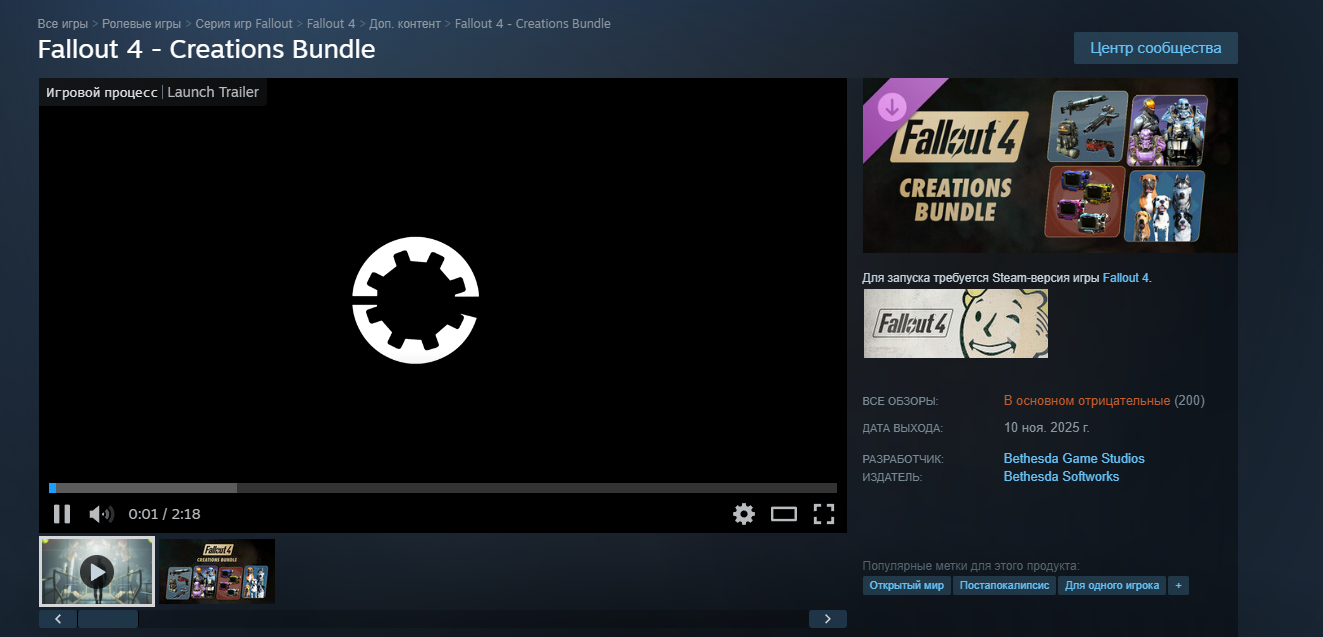This screenshot has width=1323, height=637.
Task: Open publisher Bethesda Softworks
Action: point(1061,477)
